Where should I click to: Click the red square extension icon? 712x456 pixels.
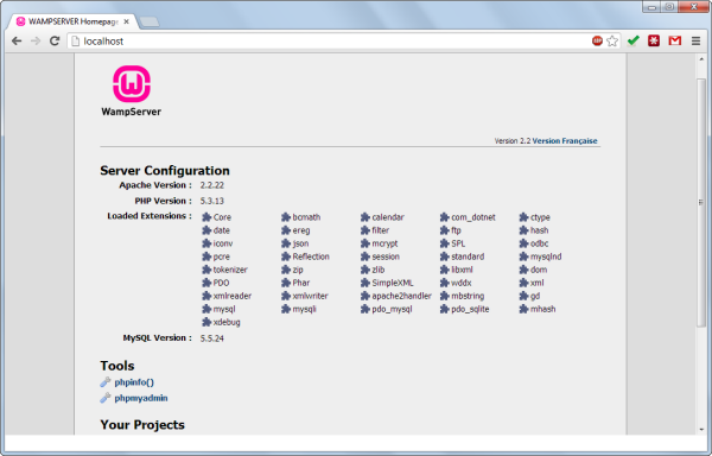click(653, 41)
